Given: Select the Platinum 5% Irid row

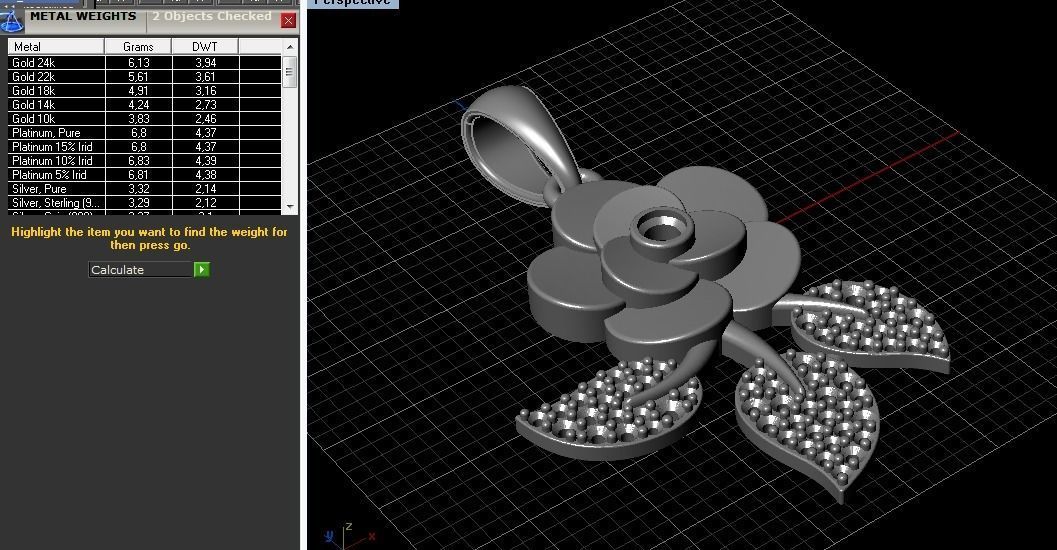Looking at the screenshot, I should 145,175.
